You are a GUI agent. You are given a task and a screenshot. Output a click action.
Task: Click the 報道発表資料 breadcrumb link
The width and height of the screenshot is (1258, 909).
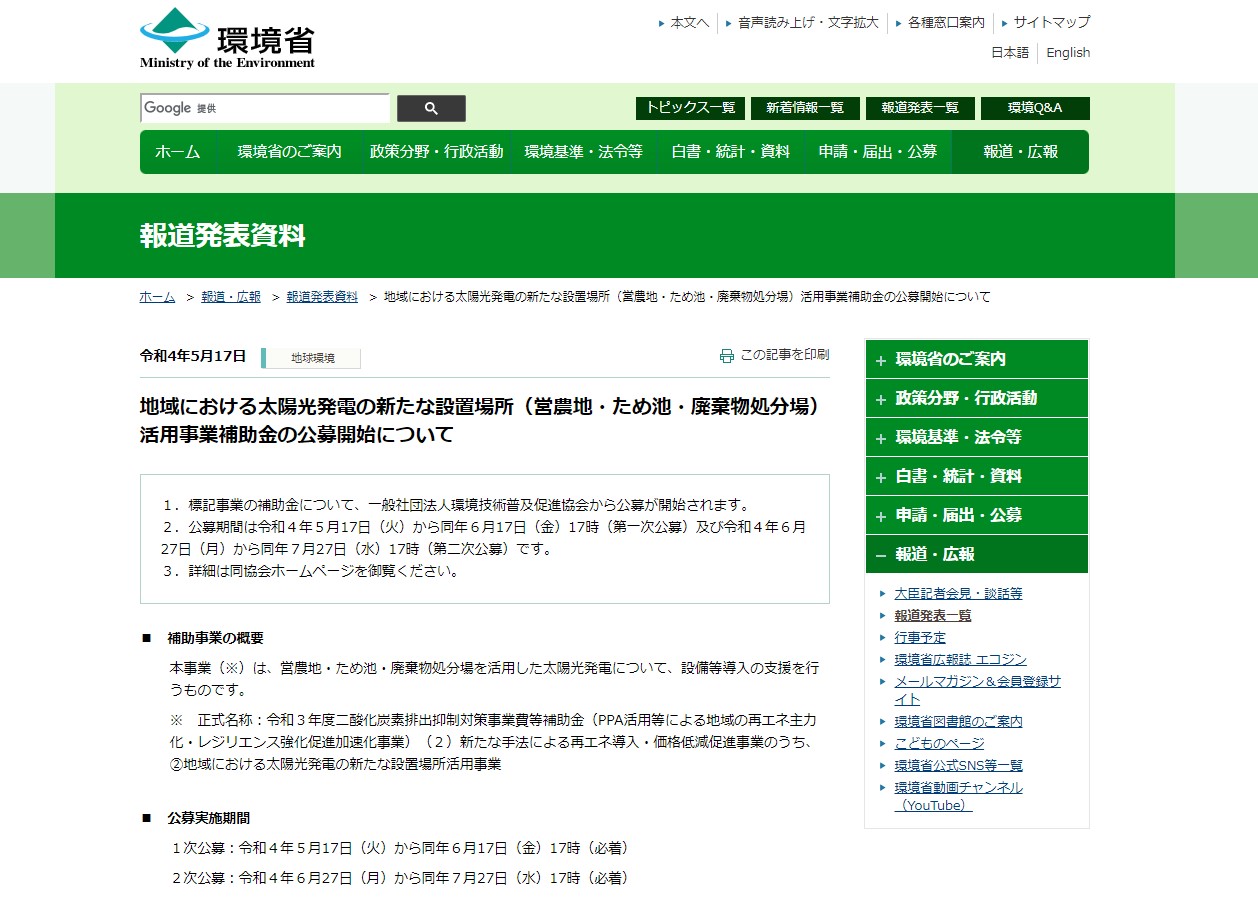point(321,297)
